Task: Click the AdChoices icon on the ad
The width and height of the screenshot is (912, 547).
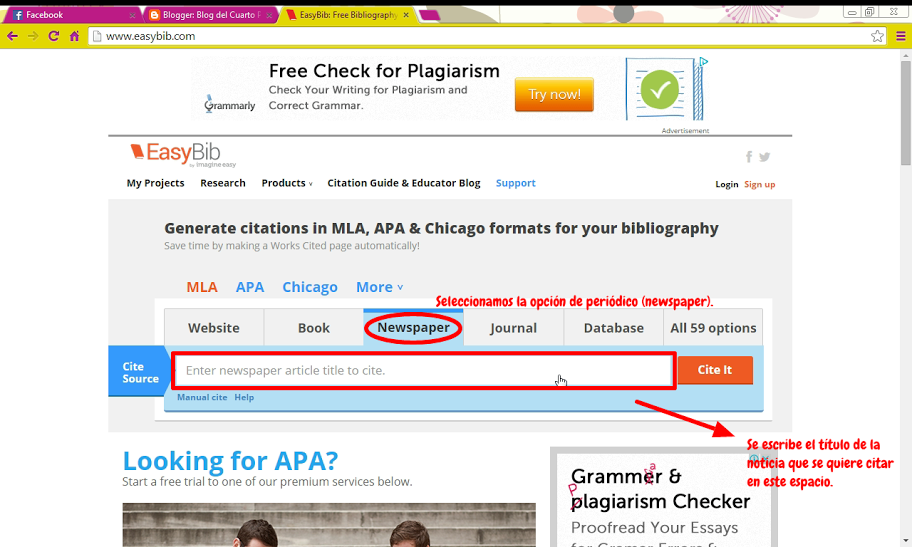Action: 703,61
